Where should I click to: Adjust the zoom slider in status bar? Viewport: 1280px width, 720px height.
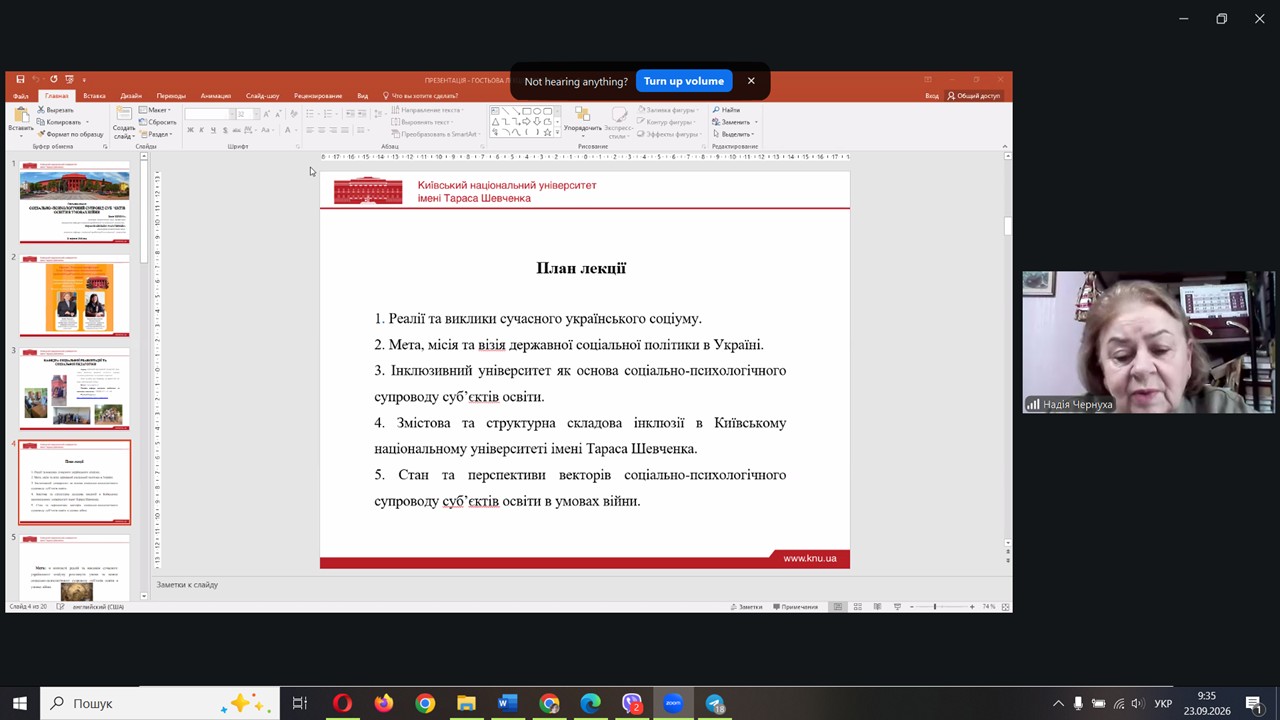[x=935, y=607]
